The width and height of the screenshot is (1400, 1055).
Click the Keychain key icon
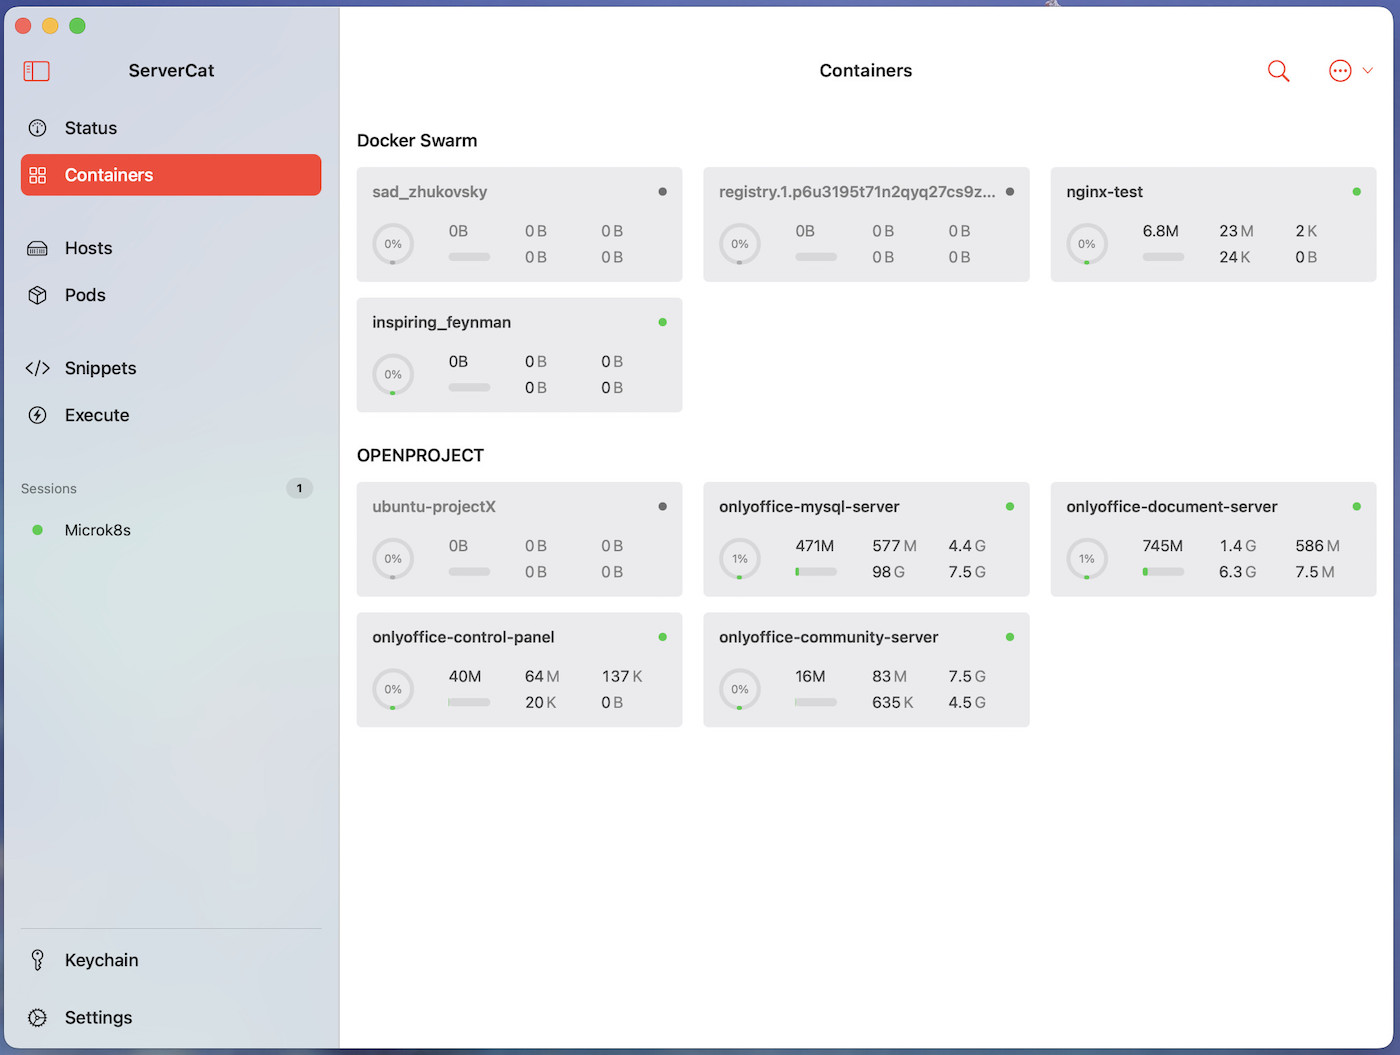(37, 960)
